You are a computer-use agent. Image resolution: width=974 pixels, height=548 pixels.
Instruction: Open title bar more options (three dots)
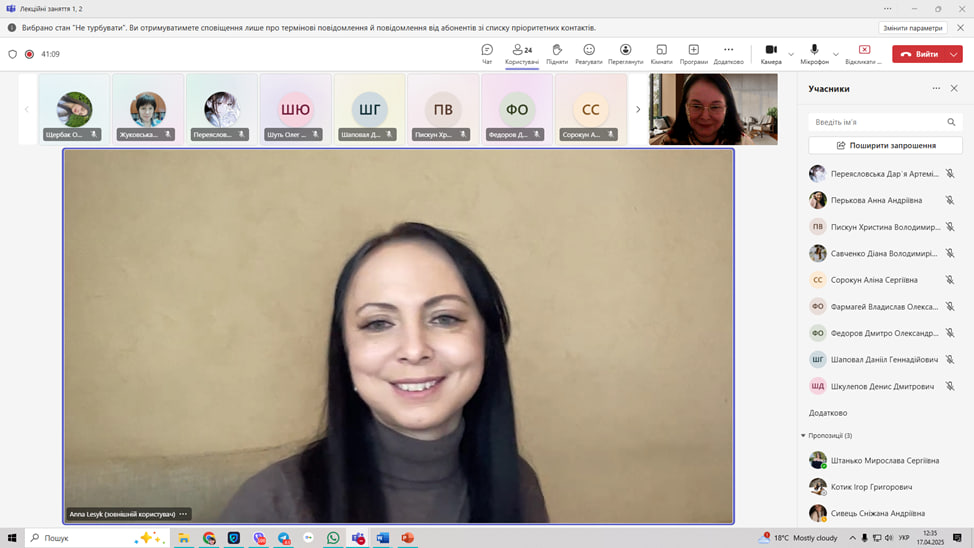coord(888,9)
